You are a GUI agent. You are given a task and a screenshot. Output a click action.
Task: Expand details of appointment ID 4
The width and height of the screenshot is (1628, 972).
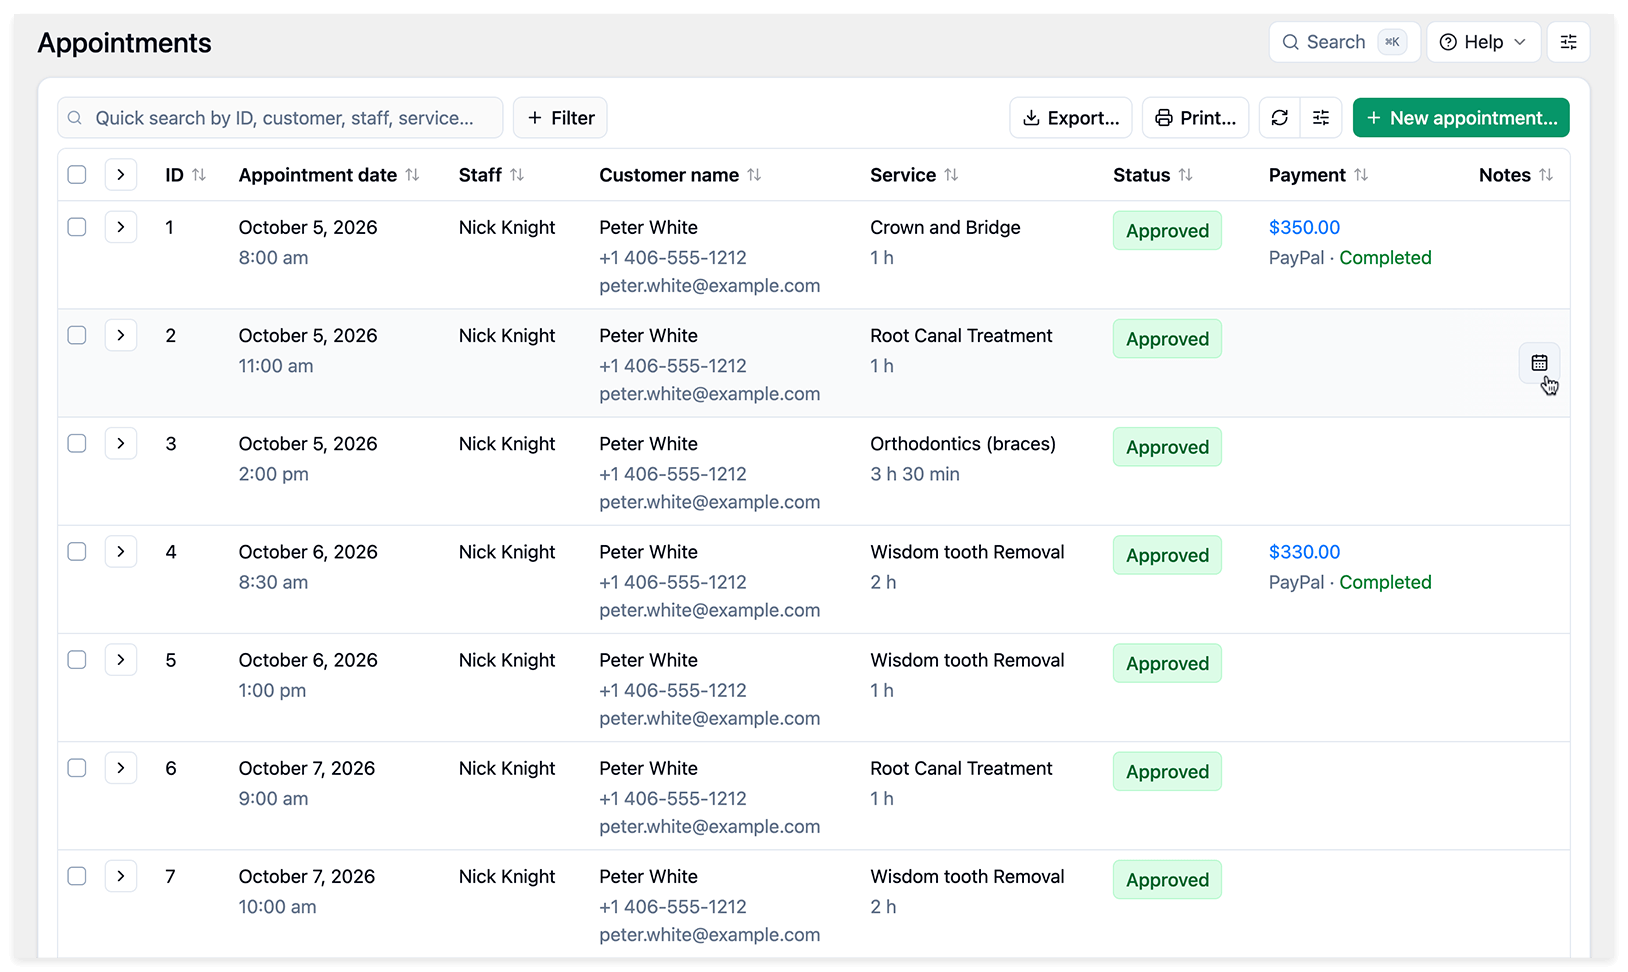[121, 551]
